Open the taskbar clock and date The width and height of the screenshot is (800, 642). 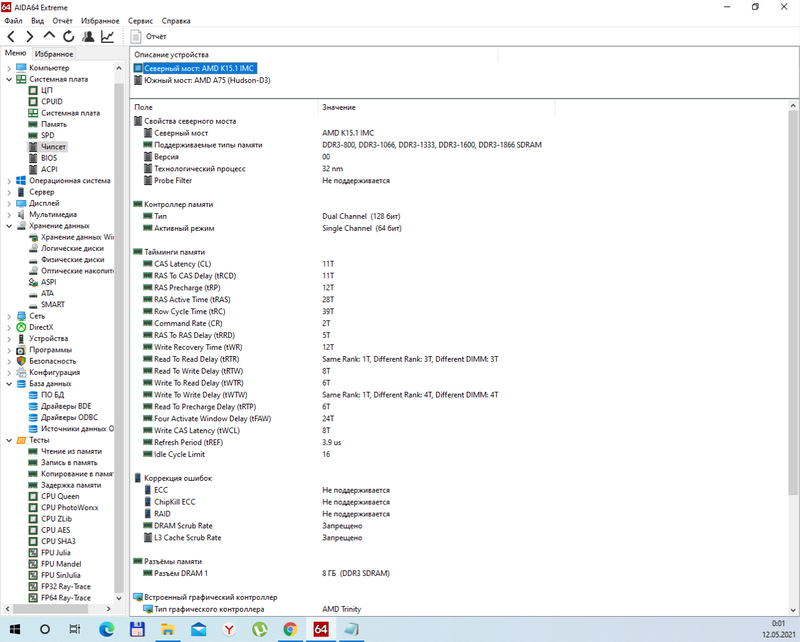coord(778,629)
